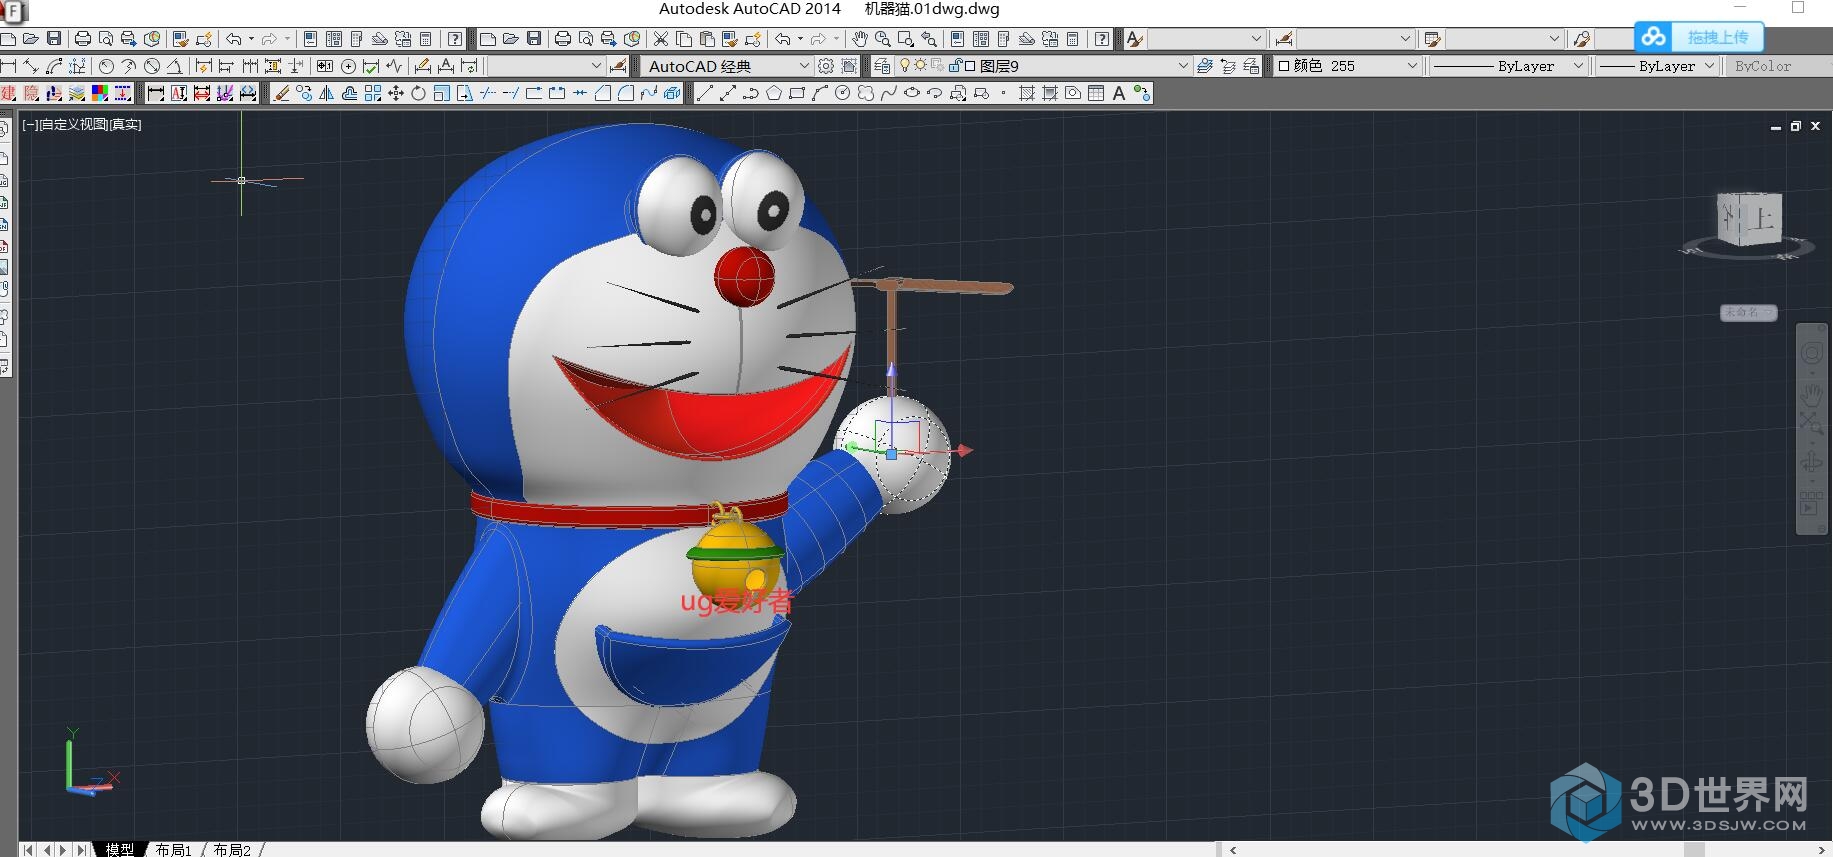The width and height of the screenshot is (1833, 857).
Task: Open the Layer Properties Manager
Action: [882, 66]
